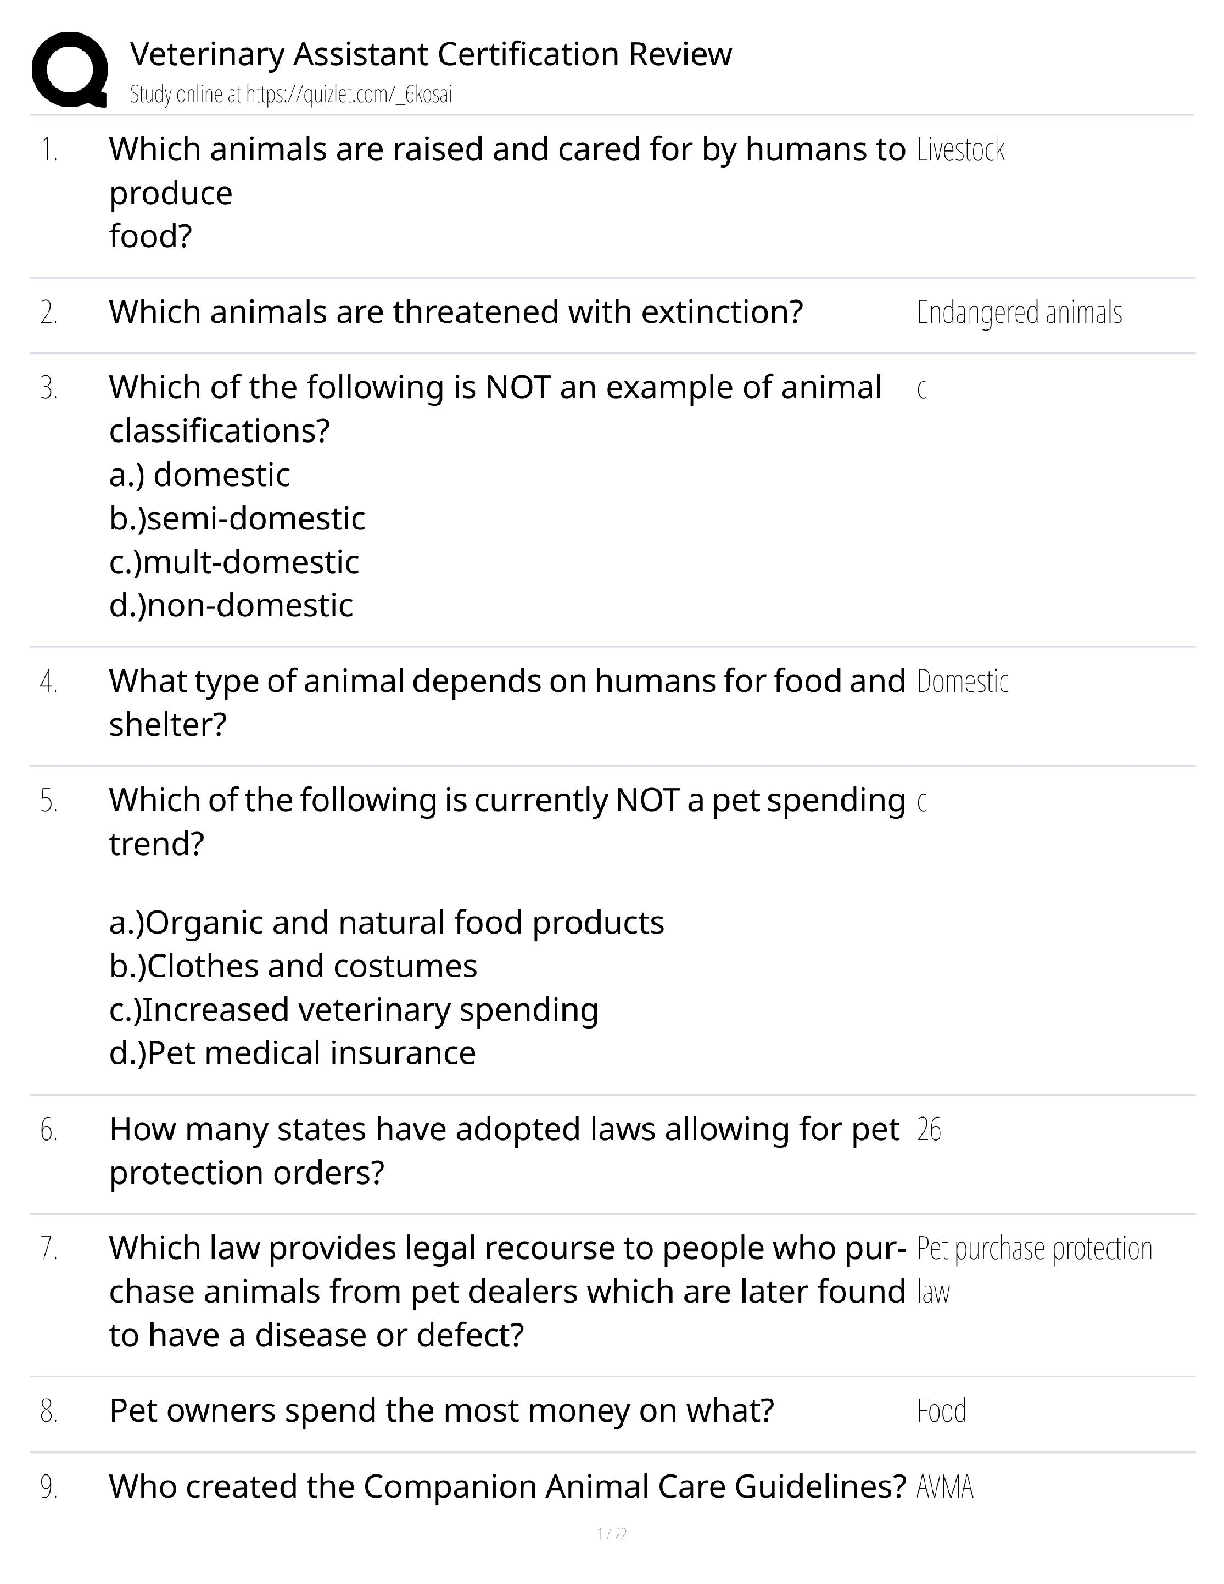Choose "c.)Increased veterinary spending" option
This screenshot has height=1584, width=1224.
click(353, 1010)
